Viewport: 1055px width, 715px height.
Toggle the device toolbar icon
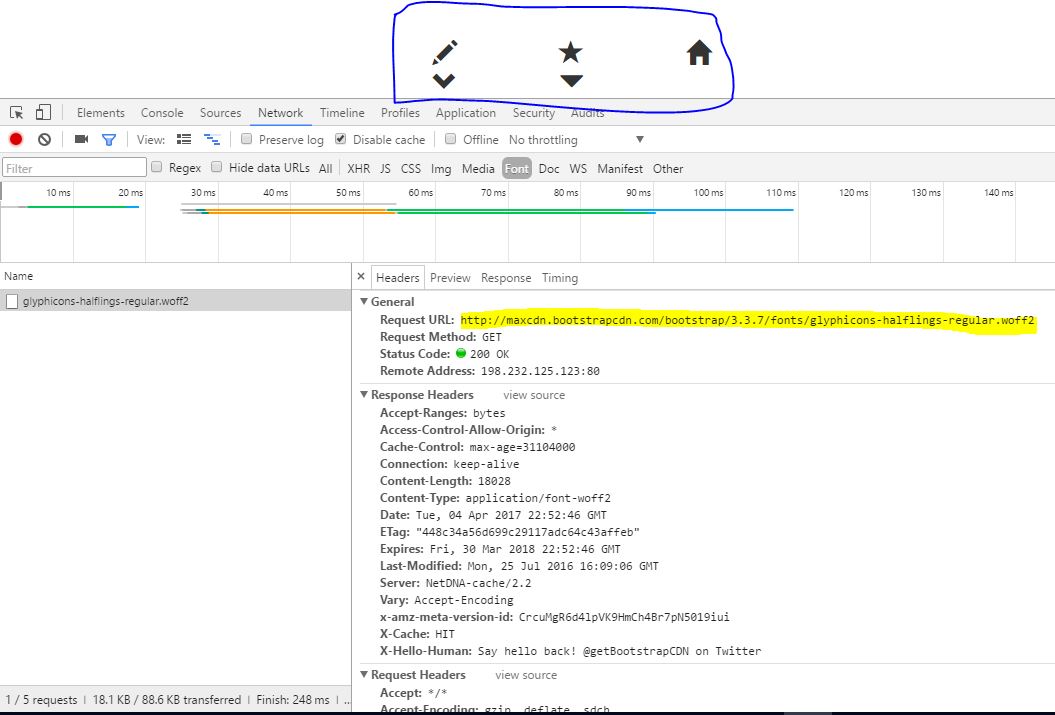click(43, 113)
